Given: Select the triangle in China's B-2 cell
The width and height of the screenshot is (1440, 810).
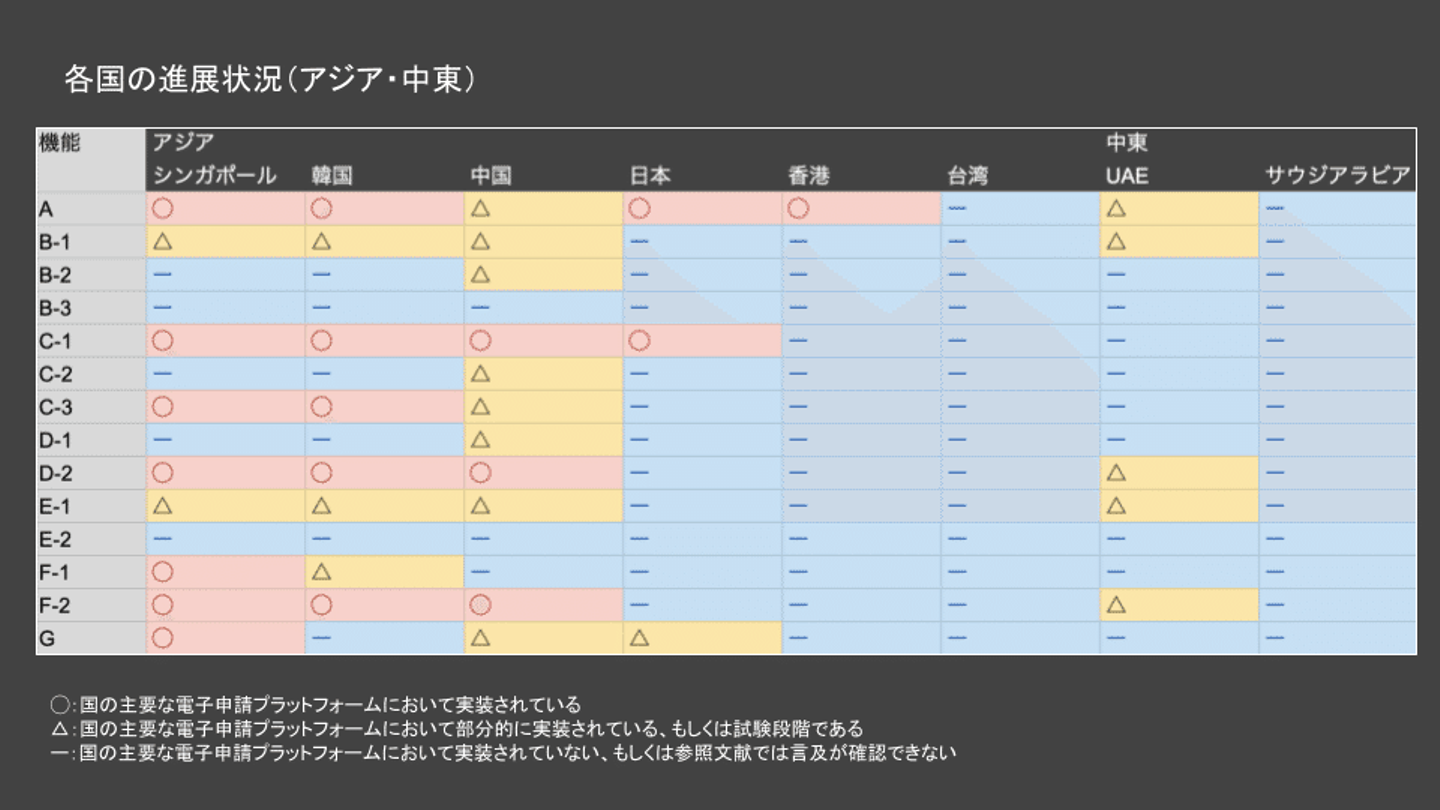Looking at the screenshot, I should click(480, 275).
